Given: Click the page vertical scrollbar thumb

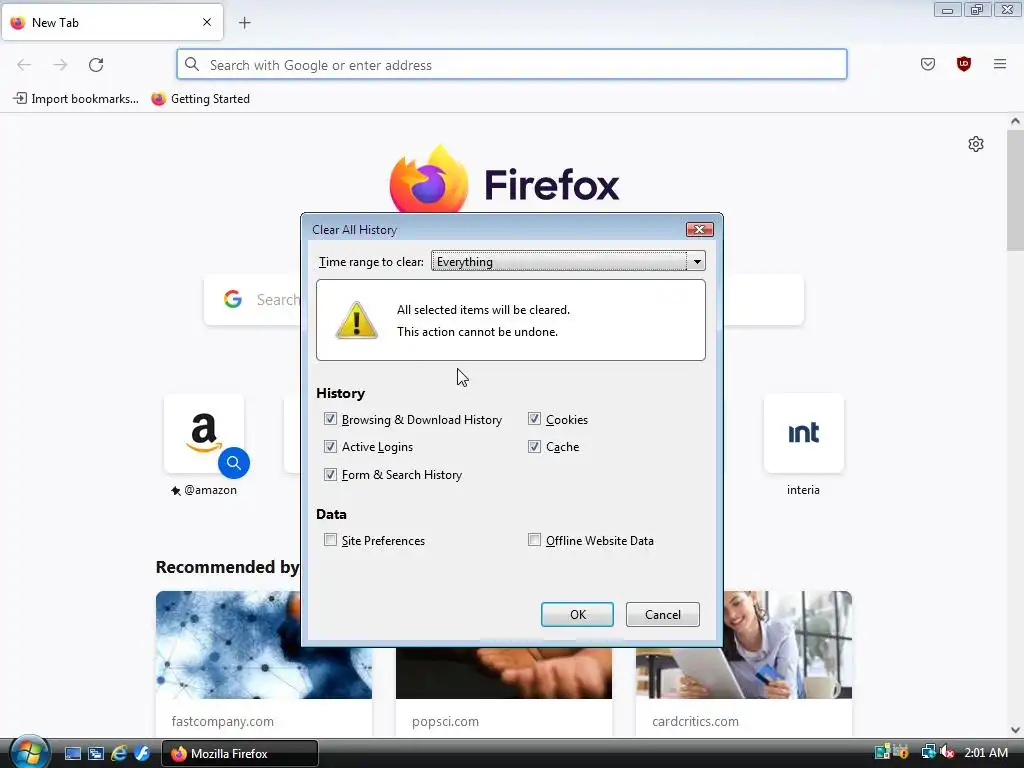Looking at the screenshot, I should [1015, 191].
